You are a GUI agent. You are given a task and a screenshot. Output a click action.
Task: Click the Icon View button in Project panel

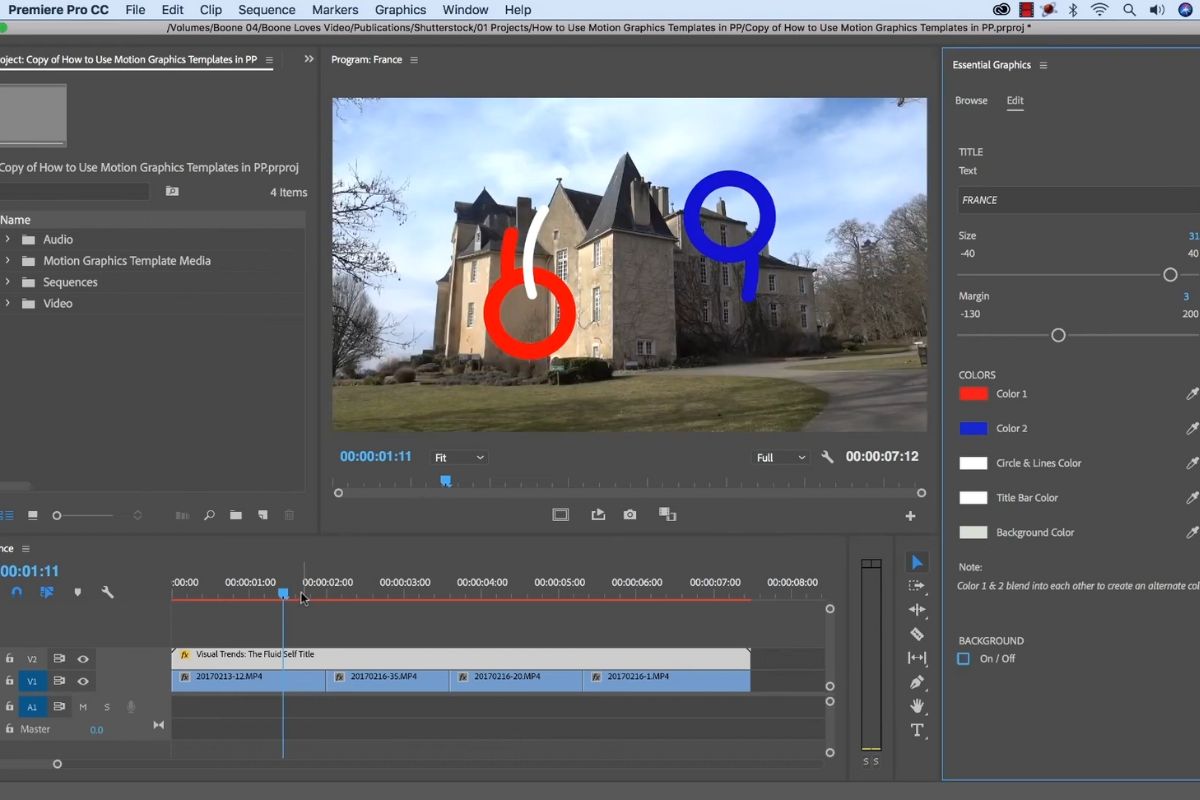point(33,515)
